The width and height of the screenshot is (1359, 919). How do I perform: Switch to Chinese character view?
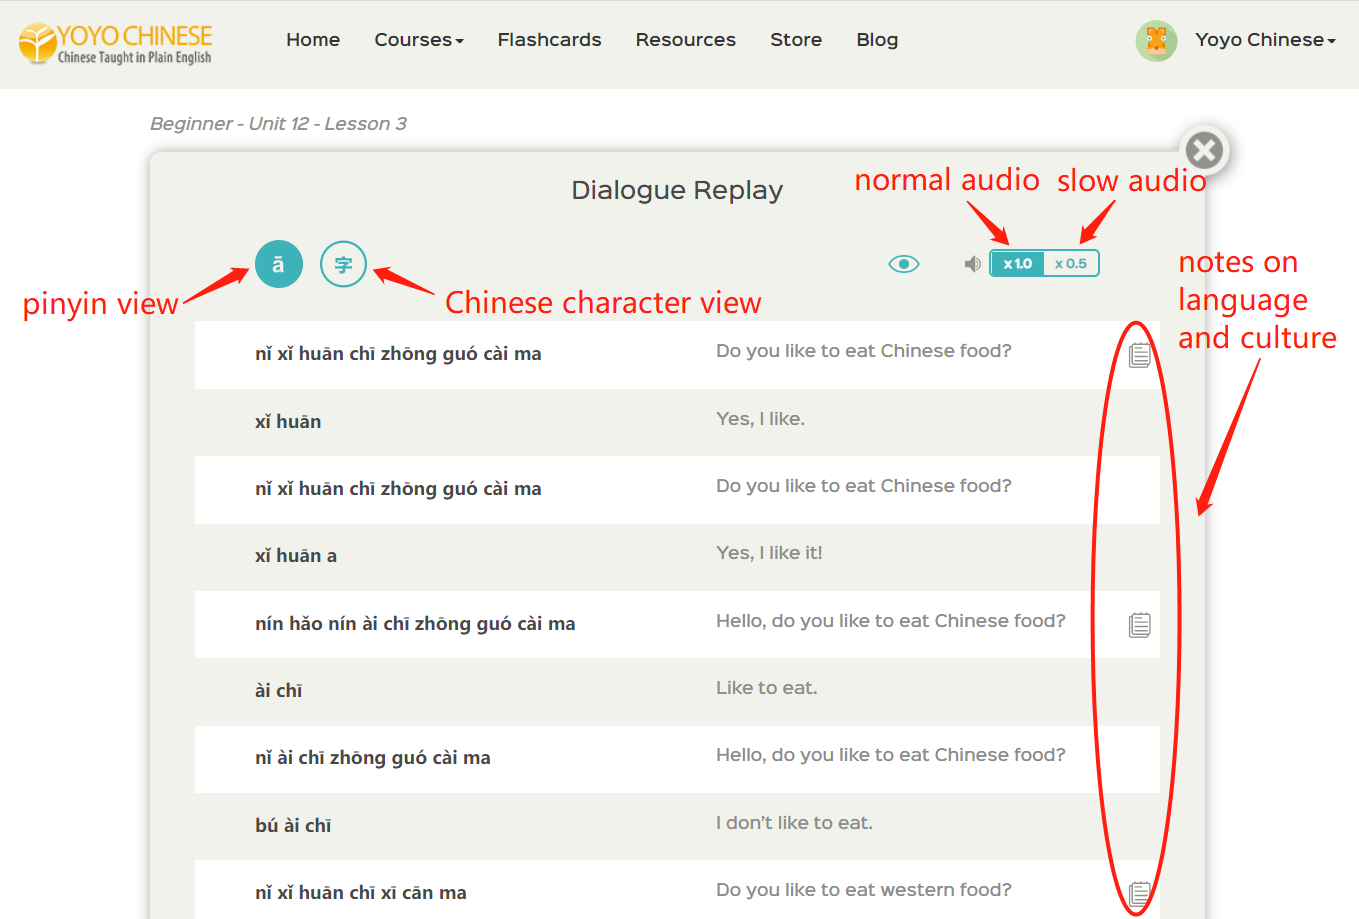click(x=343, y=265)
